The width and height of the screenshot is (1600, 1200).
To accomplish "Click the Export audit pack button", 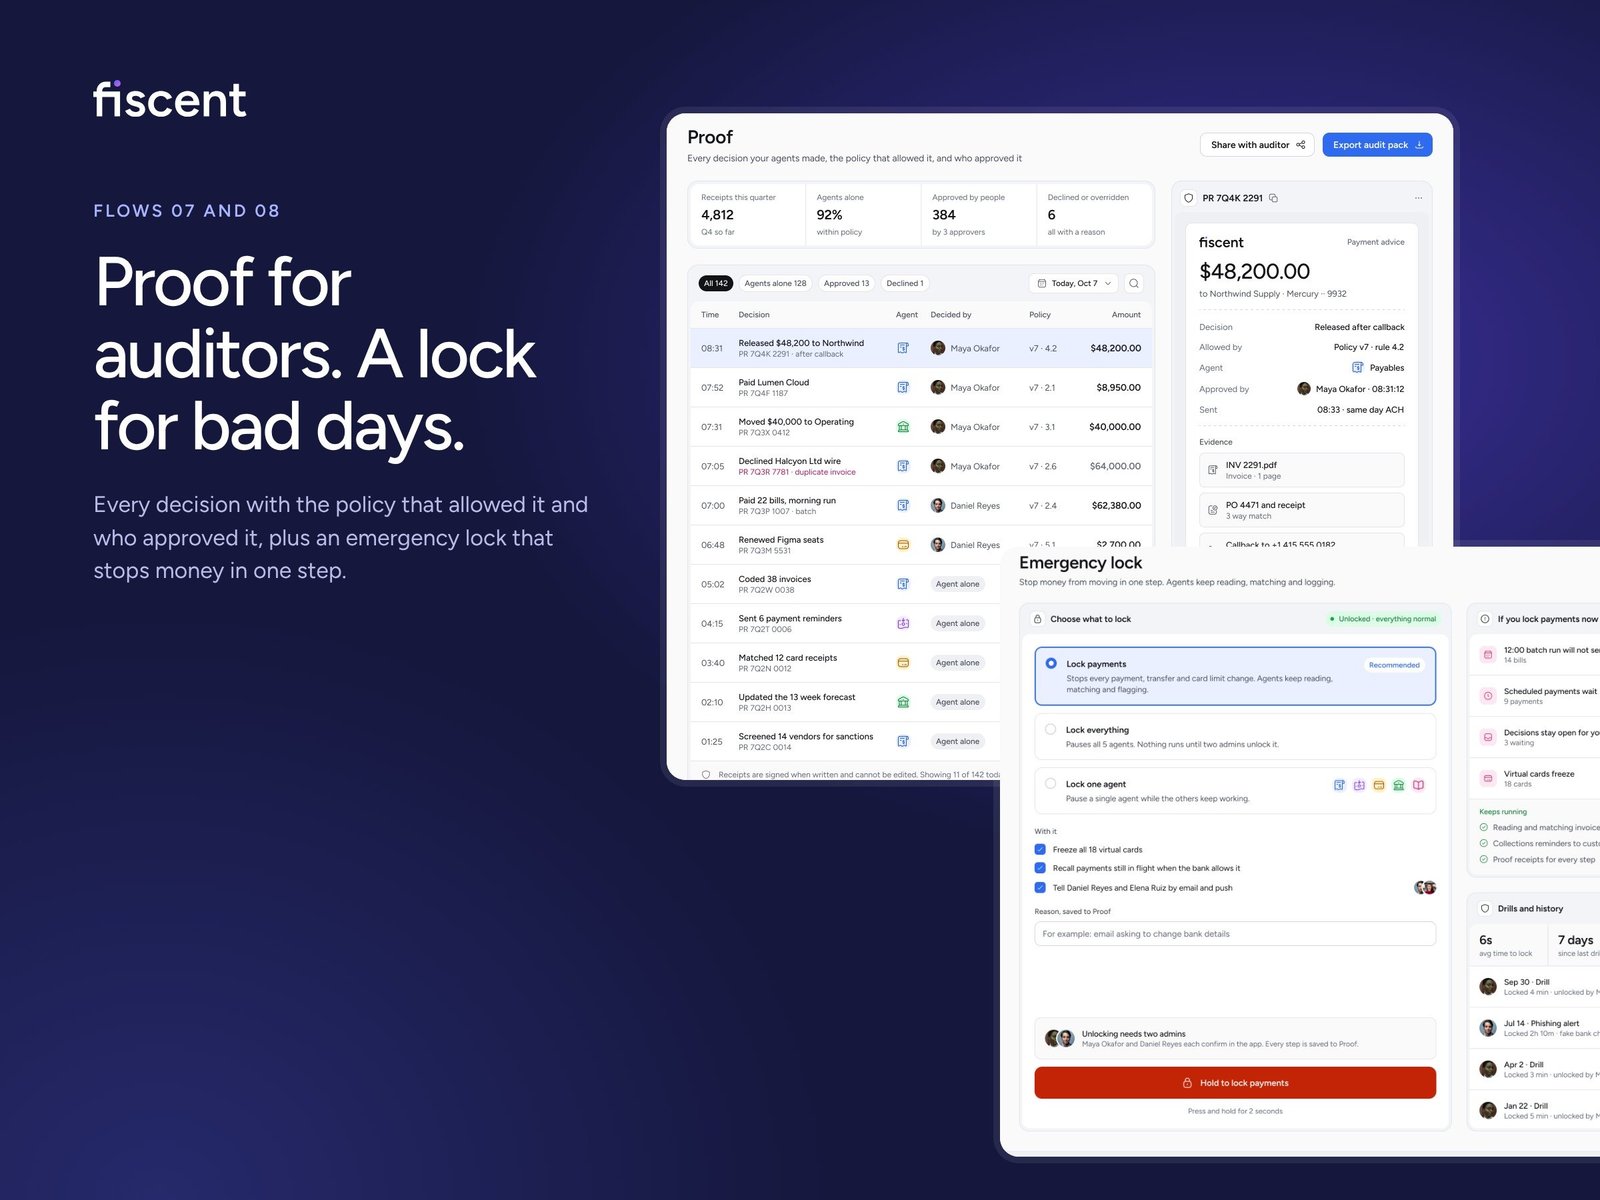I will [1377, 145].
